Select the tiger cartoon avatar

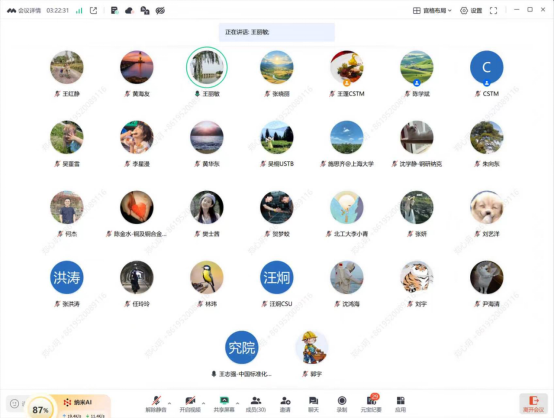coord(417,277)
